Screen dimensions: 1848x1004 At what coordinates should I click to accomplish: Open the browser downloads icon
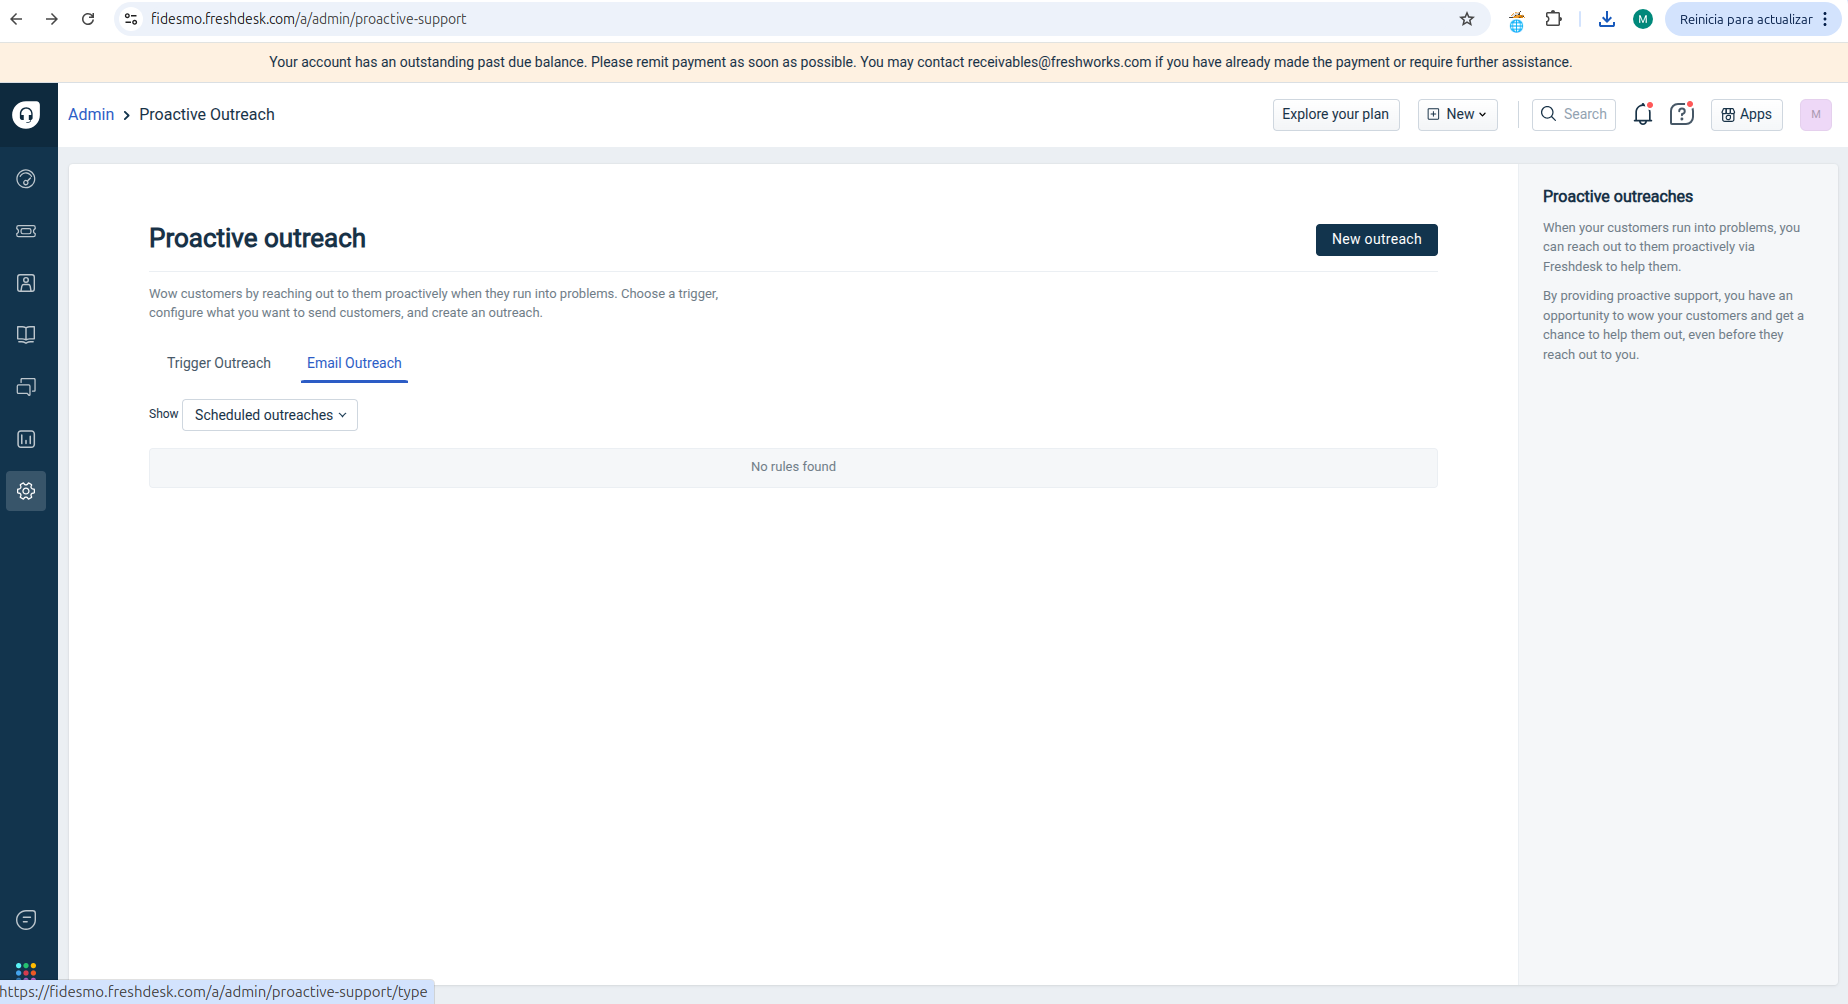pyautogui.click(x=1607, y=19)
